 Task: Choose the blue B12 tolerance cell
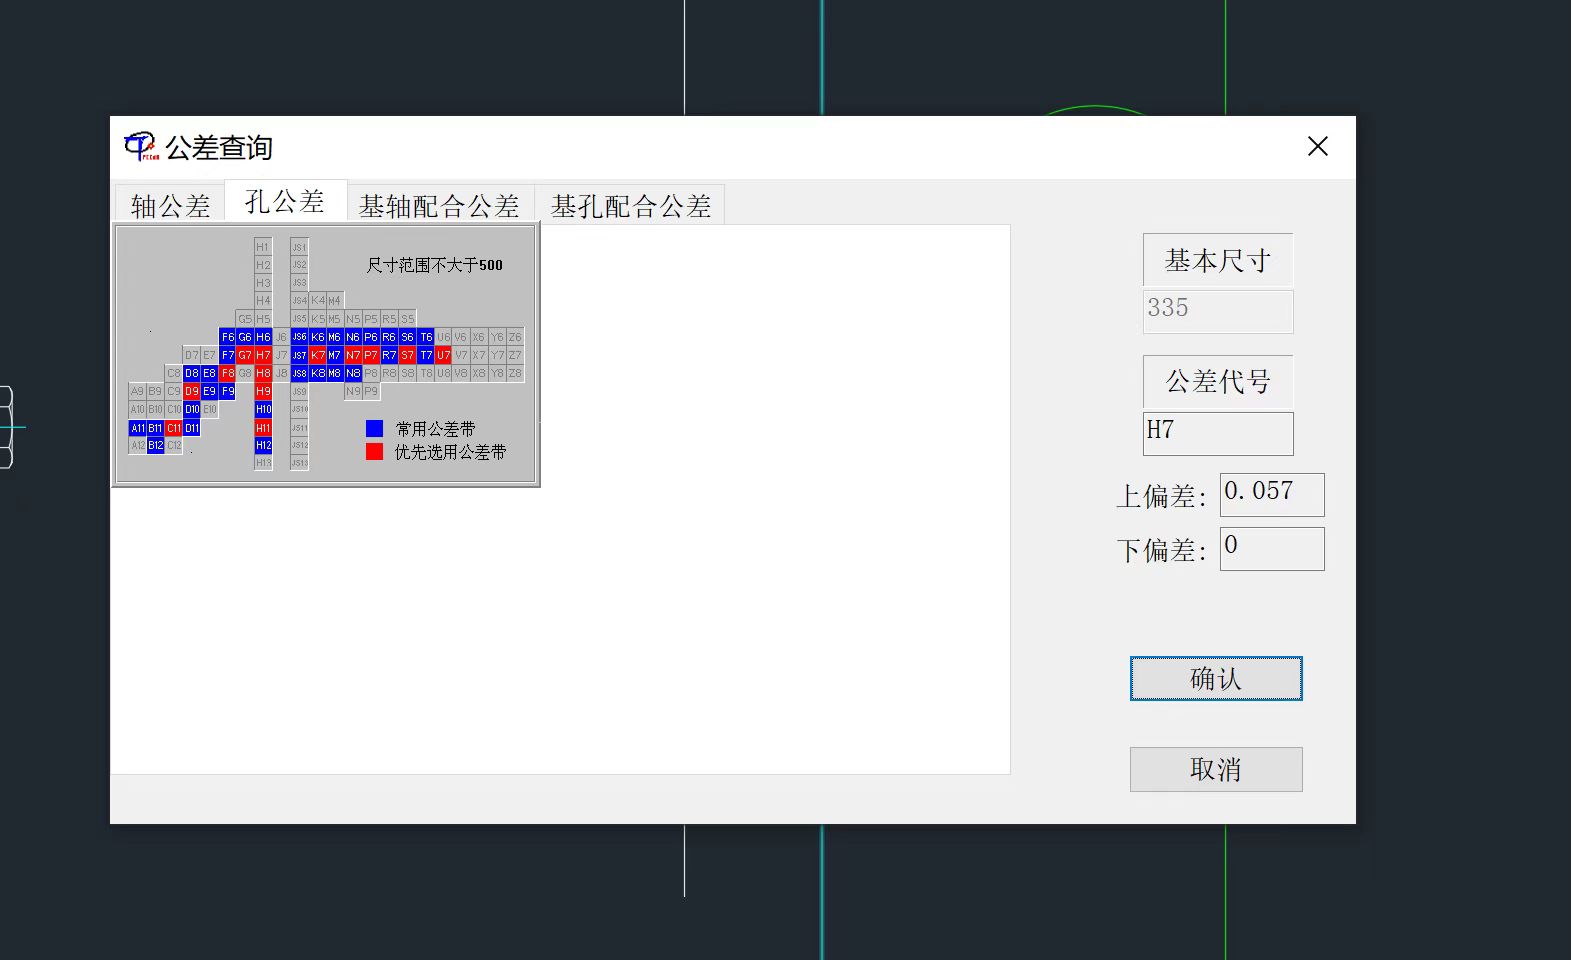point(155,446)
